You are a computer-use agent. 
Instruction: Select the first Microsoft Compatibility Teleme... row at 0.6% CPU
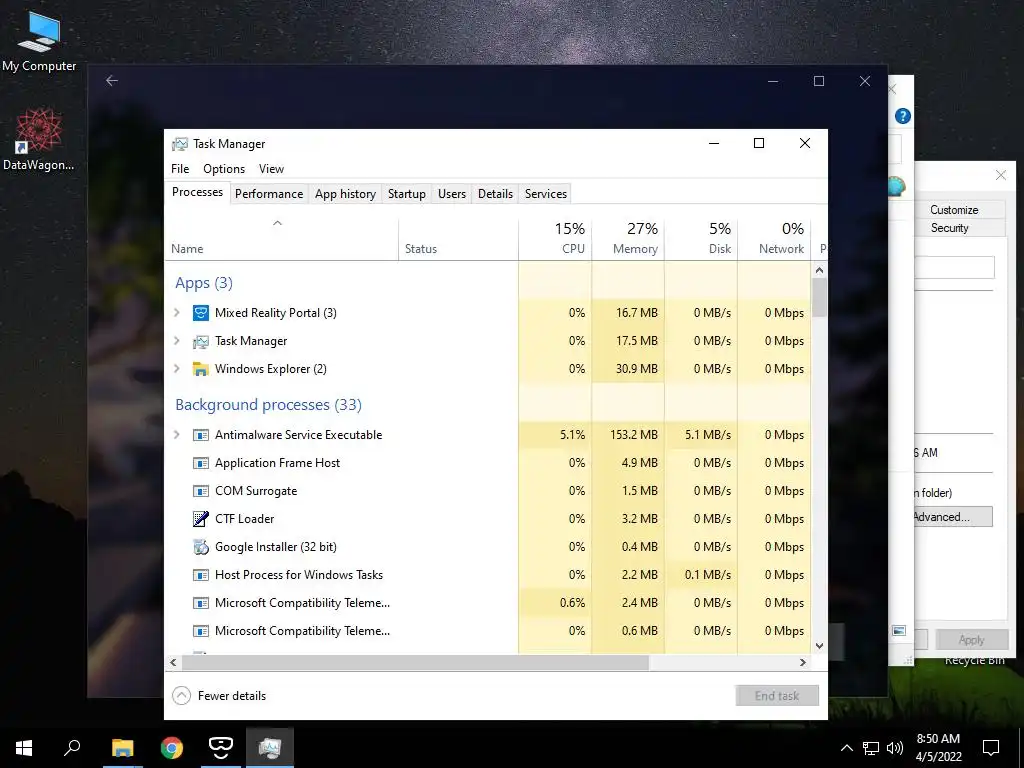pos(488,603)
